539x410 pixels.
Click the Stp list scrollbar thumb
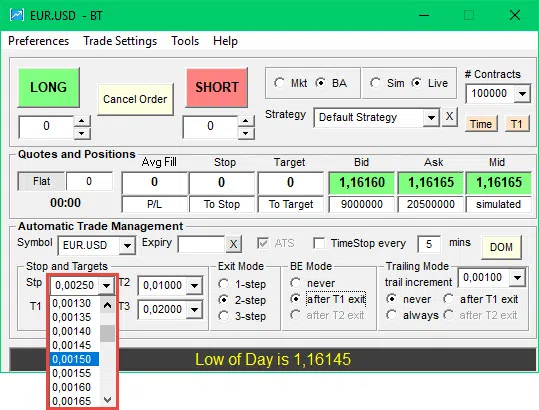pyautogui.click(x=107, y=333)
